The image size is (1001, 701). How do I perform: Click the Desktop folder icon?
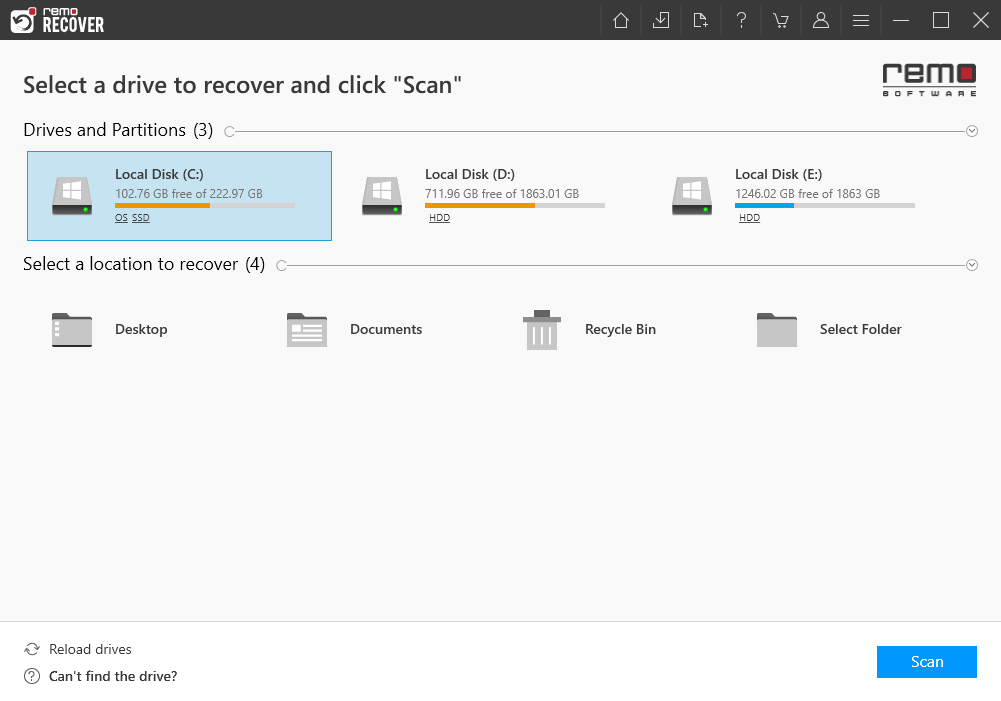pos(71,329)
